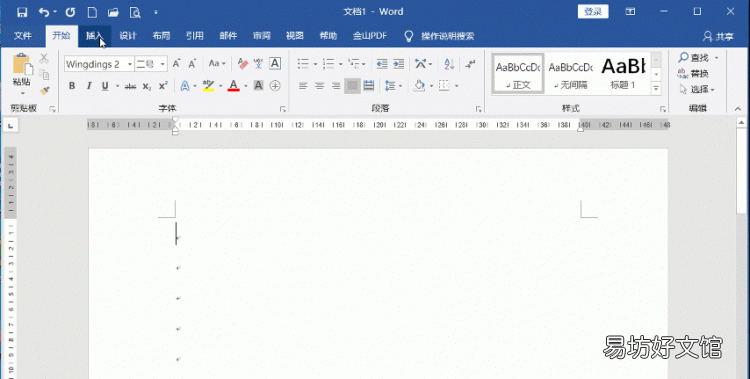Viewport: 750px width, 379px height.
Task: Open font color dropdown arrow
Action: pos(245,86)
